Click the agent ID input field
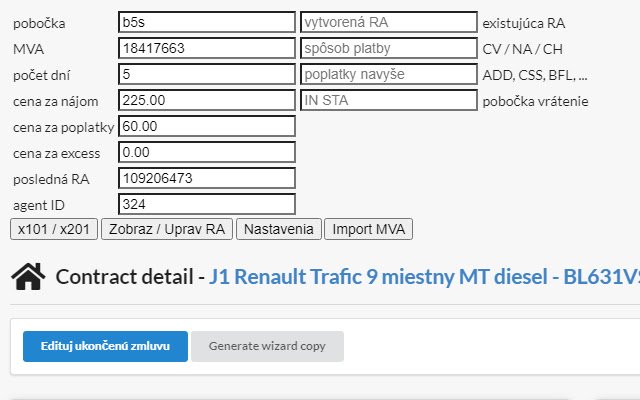The width and height of the screenshot is (640, 400). [207, 204]
